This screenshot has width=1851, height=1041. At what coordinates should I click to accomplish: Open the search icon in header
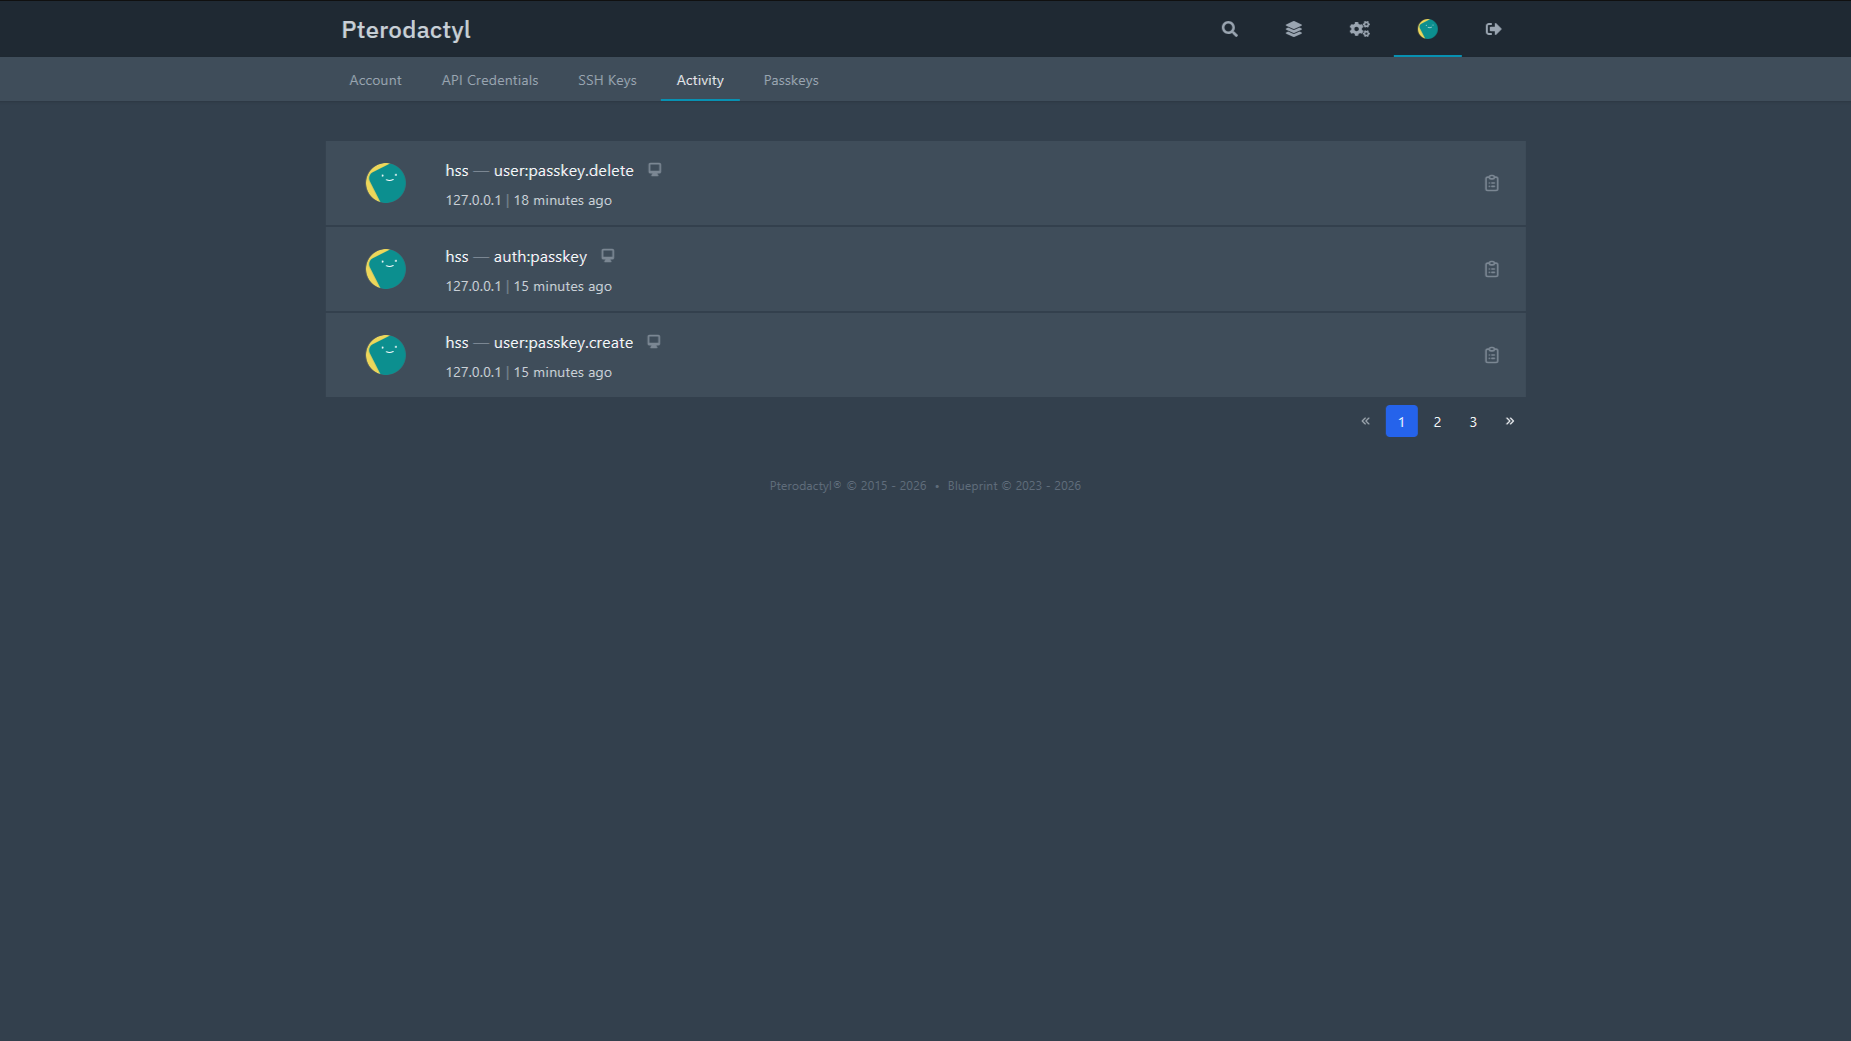[1229, 29]
